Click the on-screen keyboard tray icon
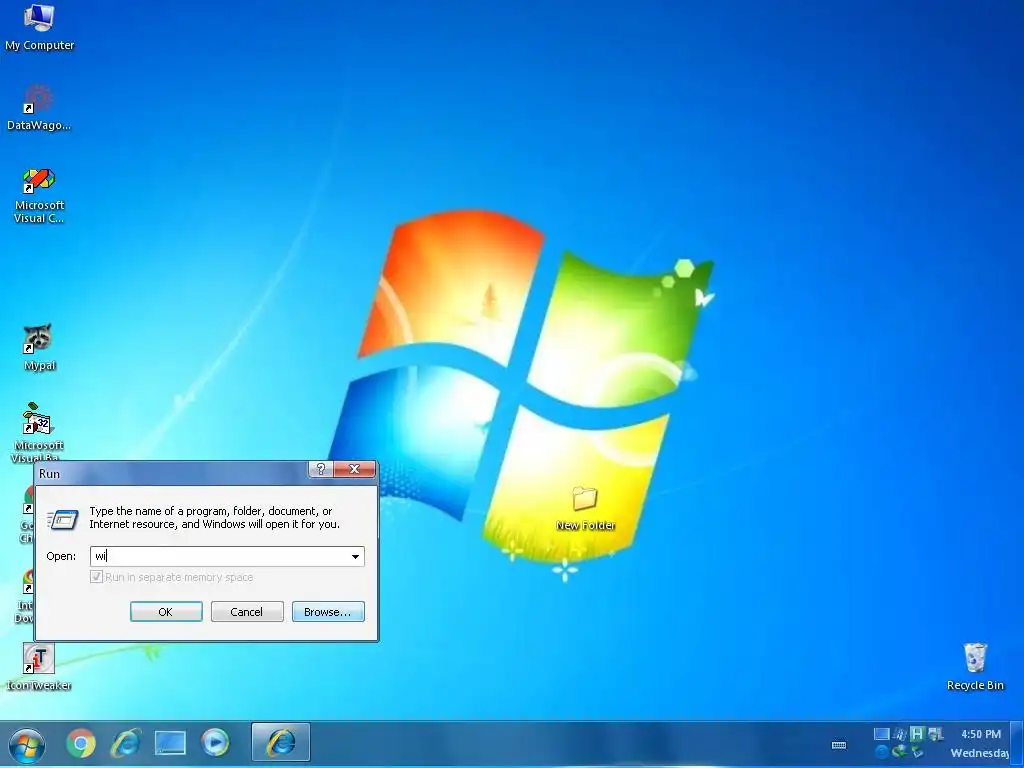 click(839, 744)
